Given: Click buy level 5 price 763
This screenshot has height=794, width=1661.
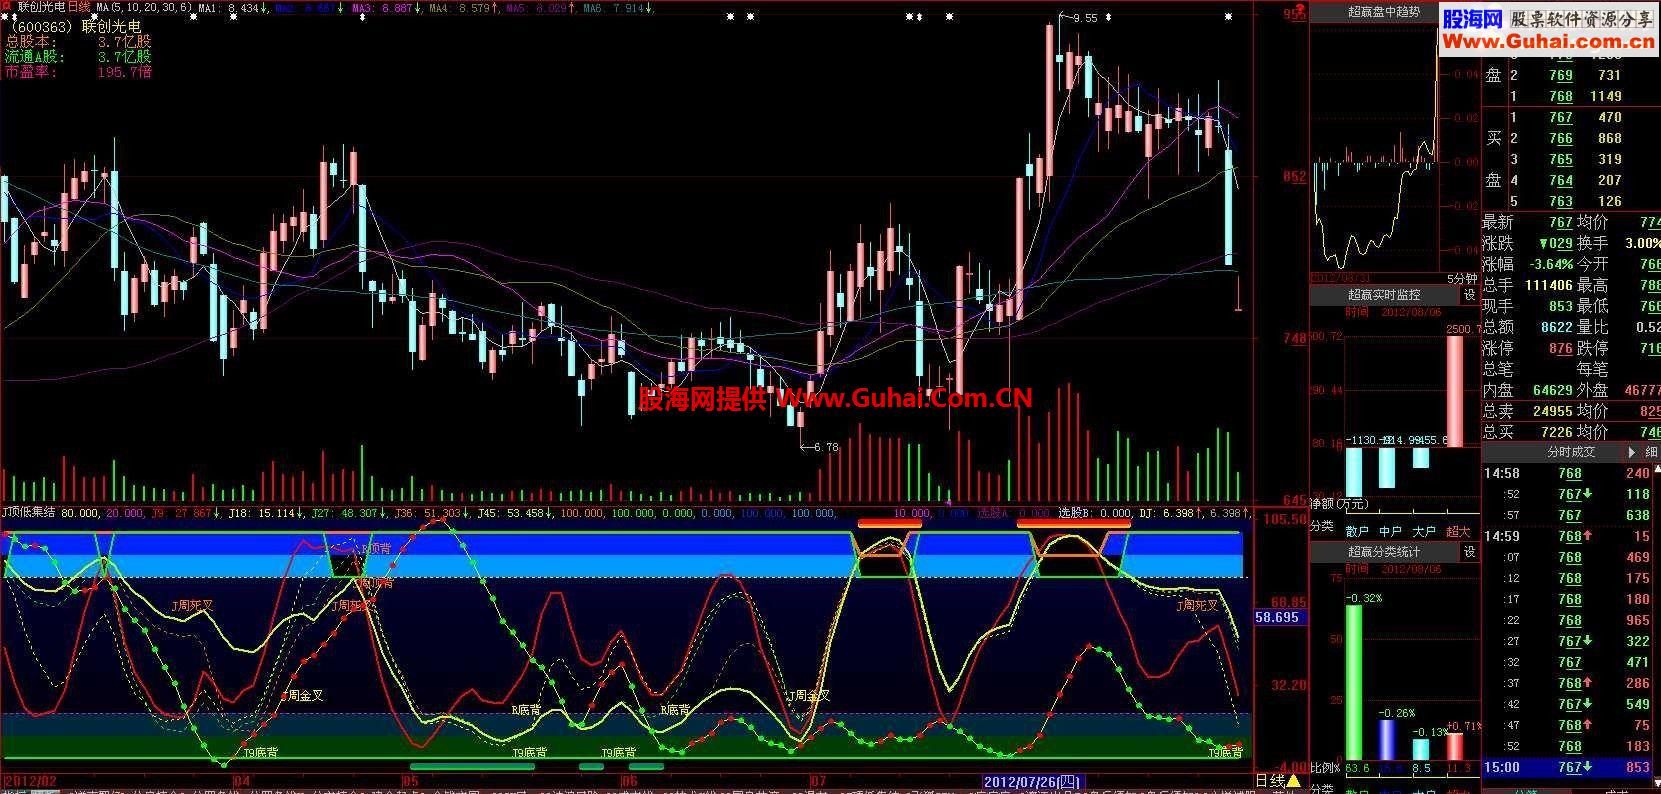Looking at the screenshot, I should (1561, 201).
